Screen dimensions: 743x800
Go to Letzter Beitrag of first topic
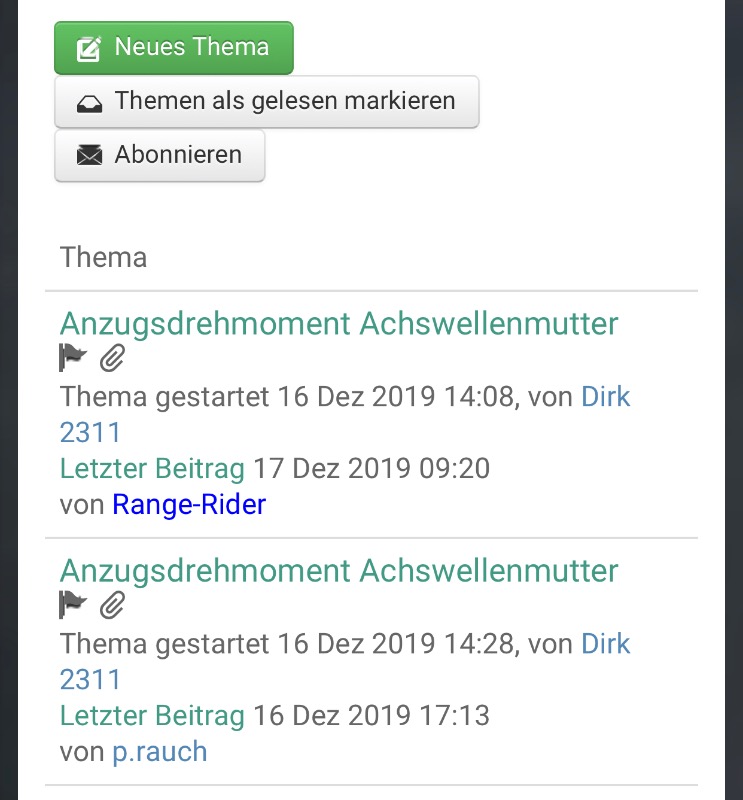pos(152,468)
